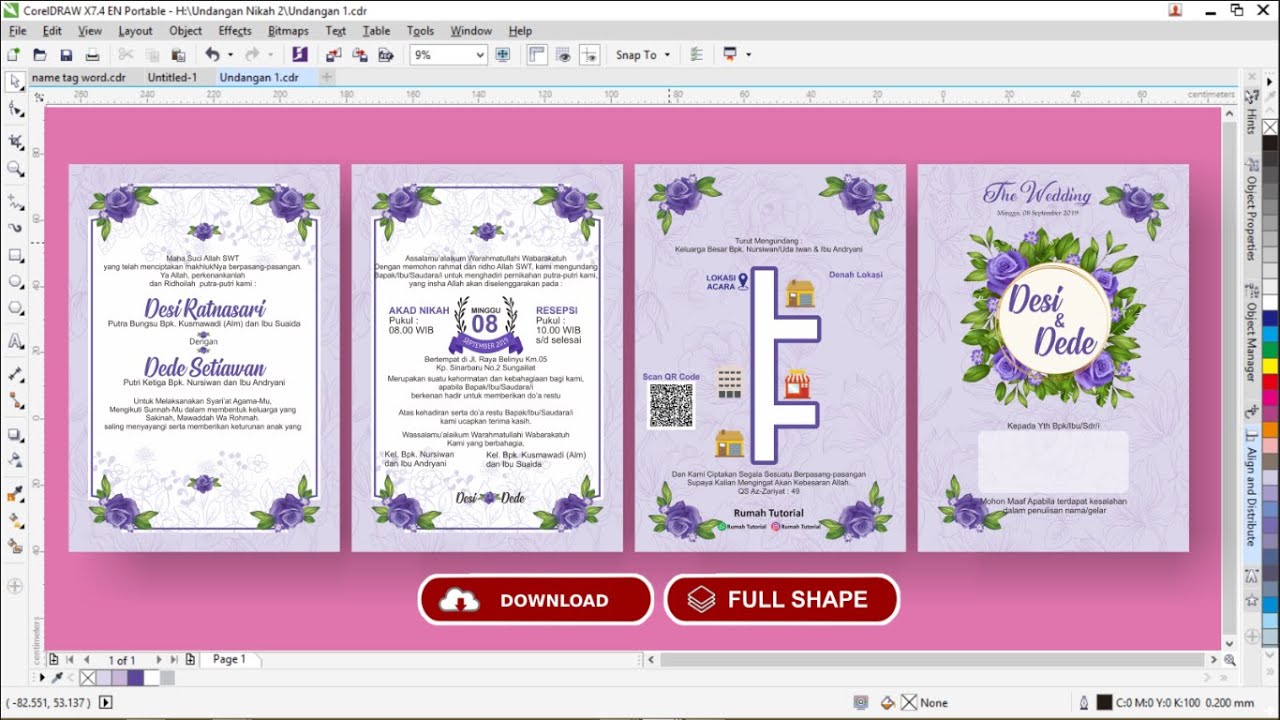Expand the Application Launcher dropdown arrow
1280x720 pixels.
coord(748,55)
